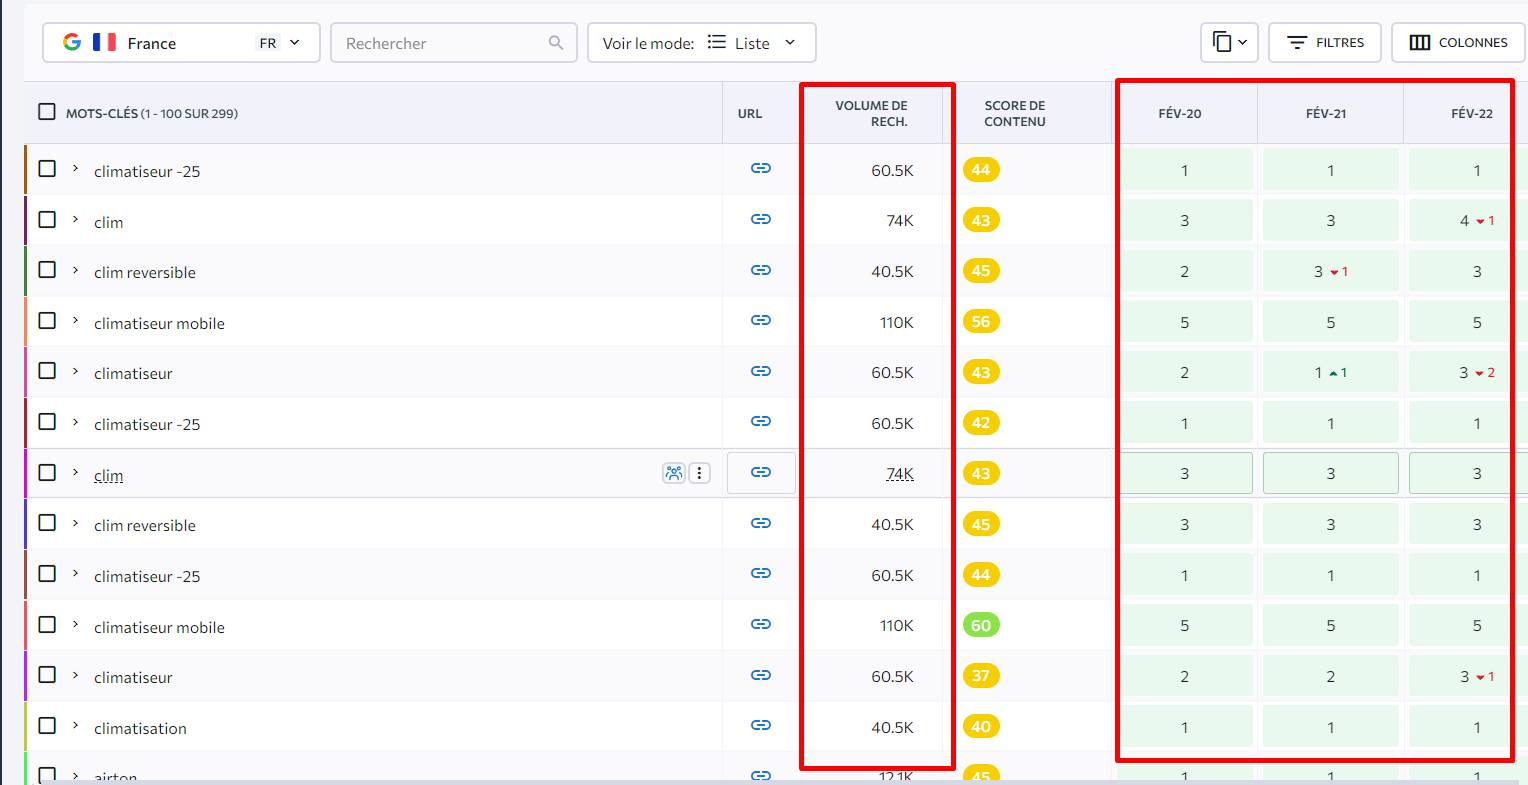
Task: Open URL link icon for climatiseur -25 score 42
Action: tap(761, 421)
